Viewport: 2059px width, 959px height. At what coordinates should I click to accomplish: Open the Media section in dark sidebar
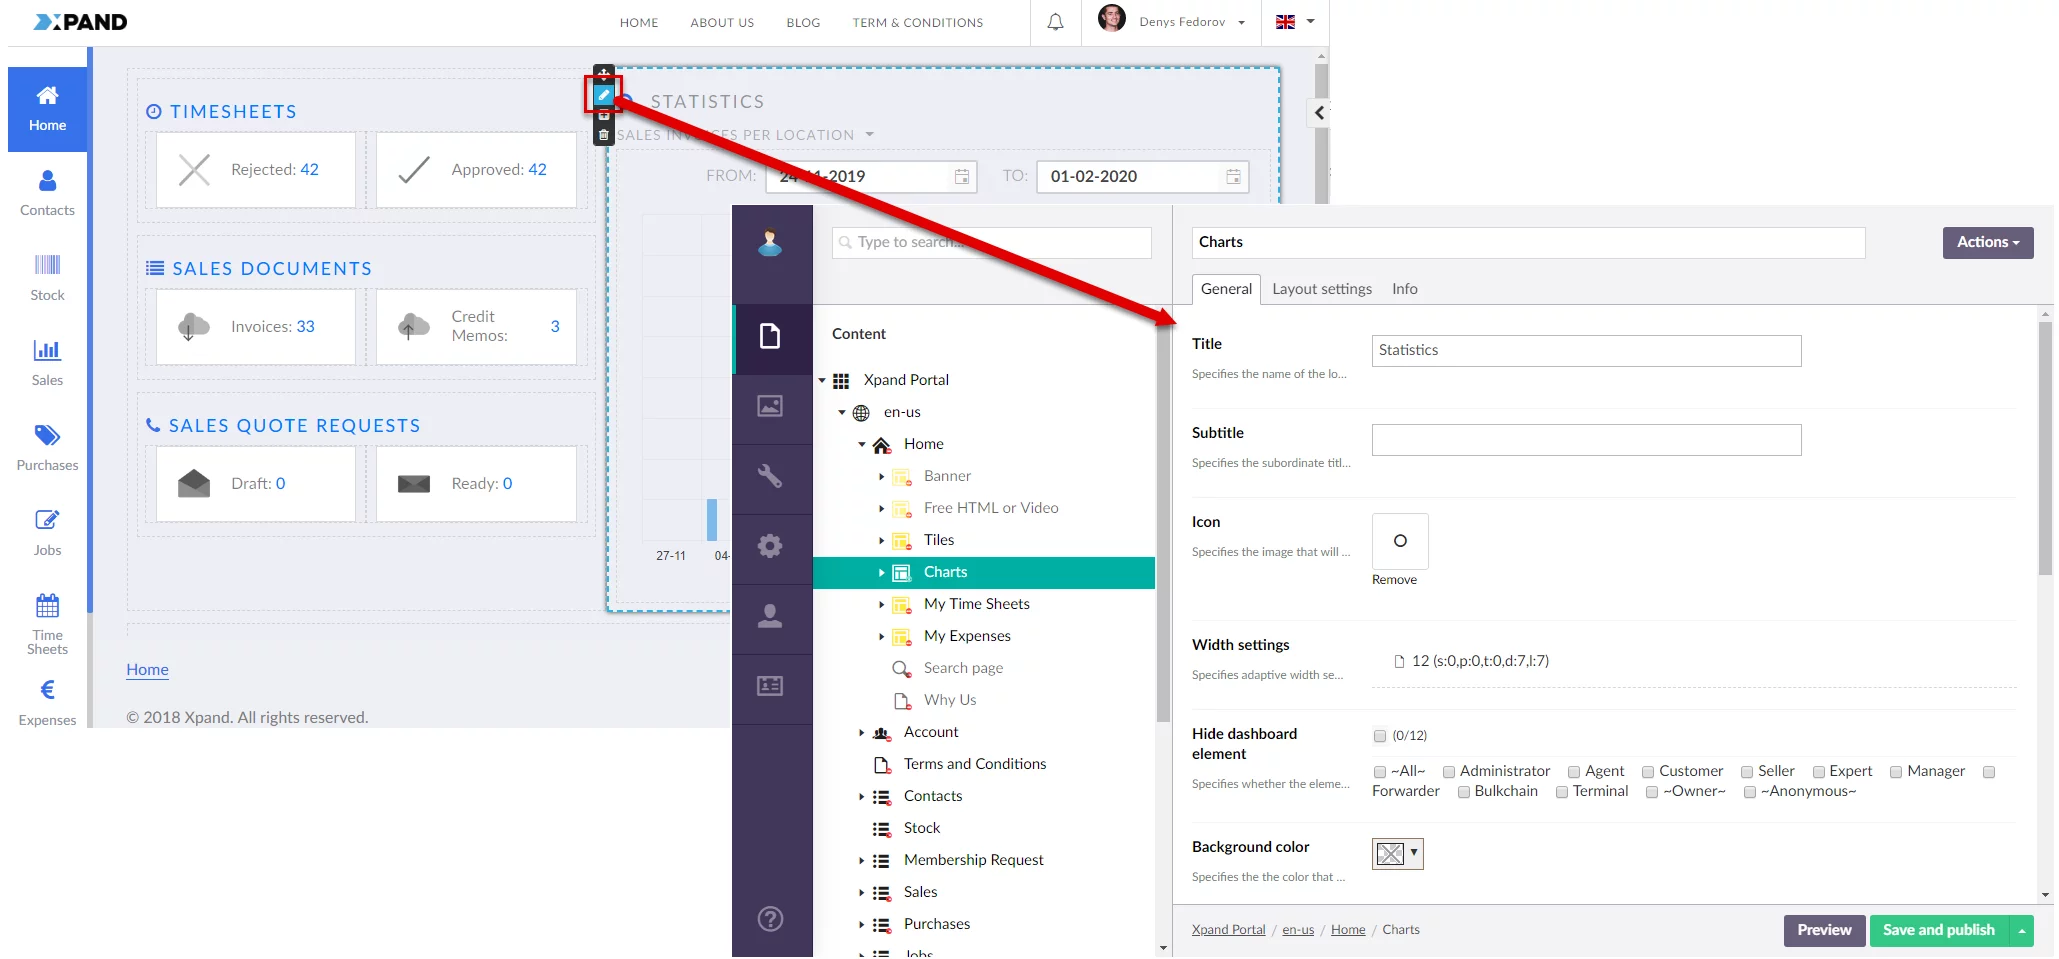click(x=770, y=406)
